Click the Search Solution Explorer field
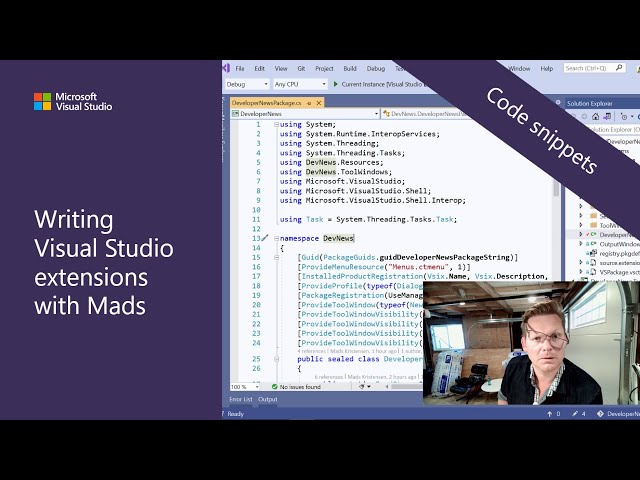Viewport: 640px width, 480px height. point(616,129)
